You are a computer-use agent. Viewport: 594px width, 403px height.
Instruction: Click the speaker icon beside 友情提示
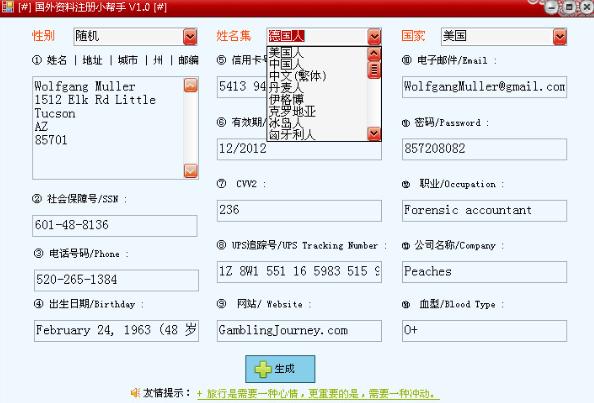135,393
